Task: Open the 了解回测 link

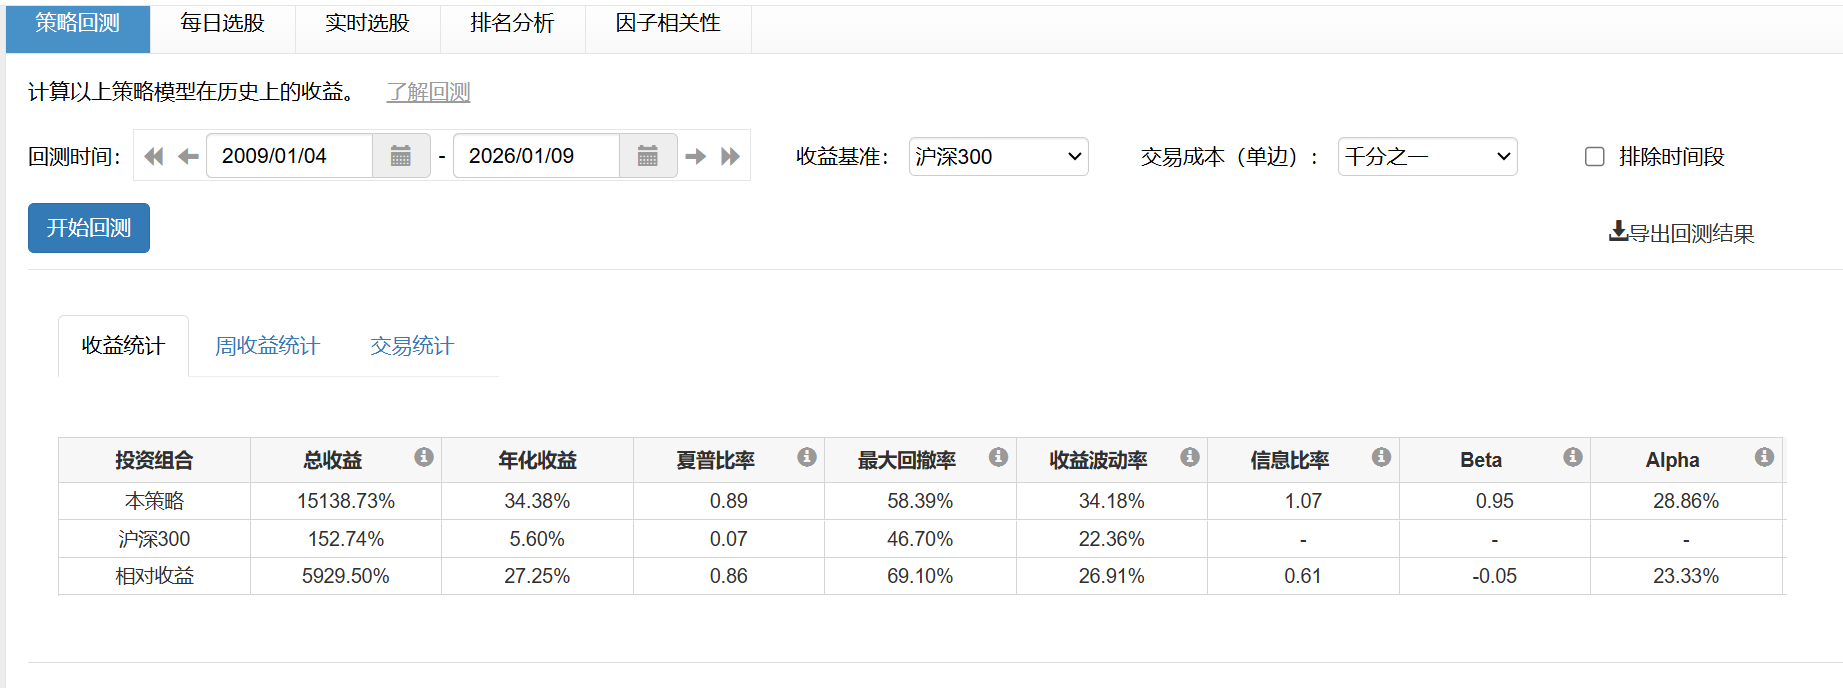Action: pos(428,92)
